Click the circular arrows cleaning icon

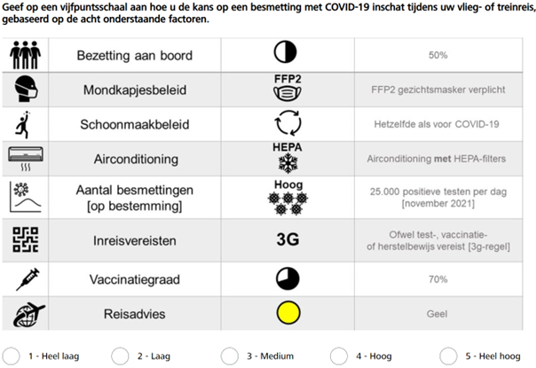click(288, 123)
